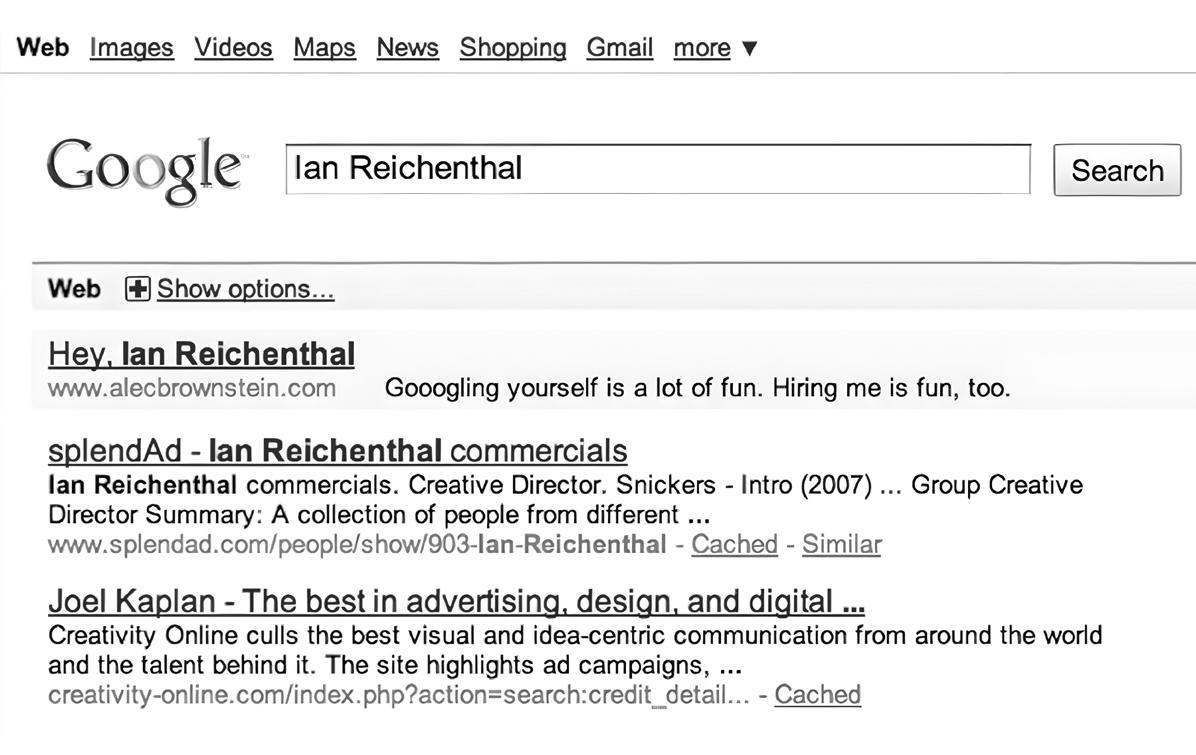
Task: Expand Show options plus icon
Action: 137,290
